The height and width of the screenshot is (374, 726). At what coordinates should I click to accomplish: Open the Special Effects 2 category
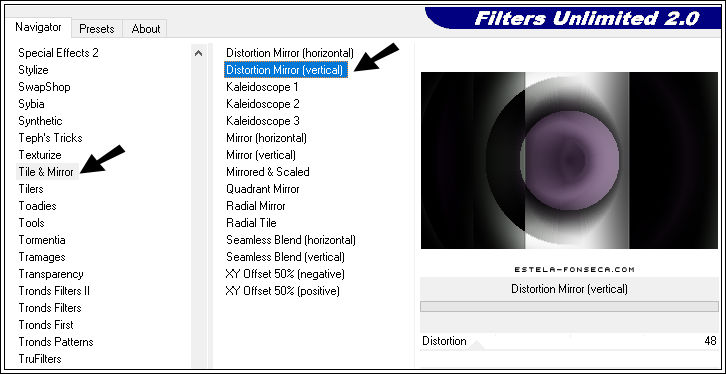tap(58, 53)
